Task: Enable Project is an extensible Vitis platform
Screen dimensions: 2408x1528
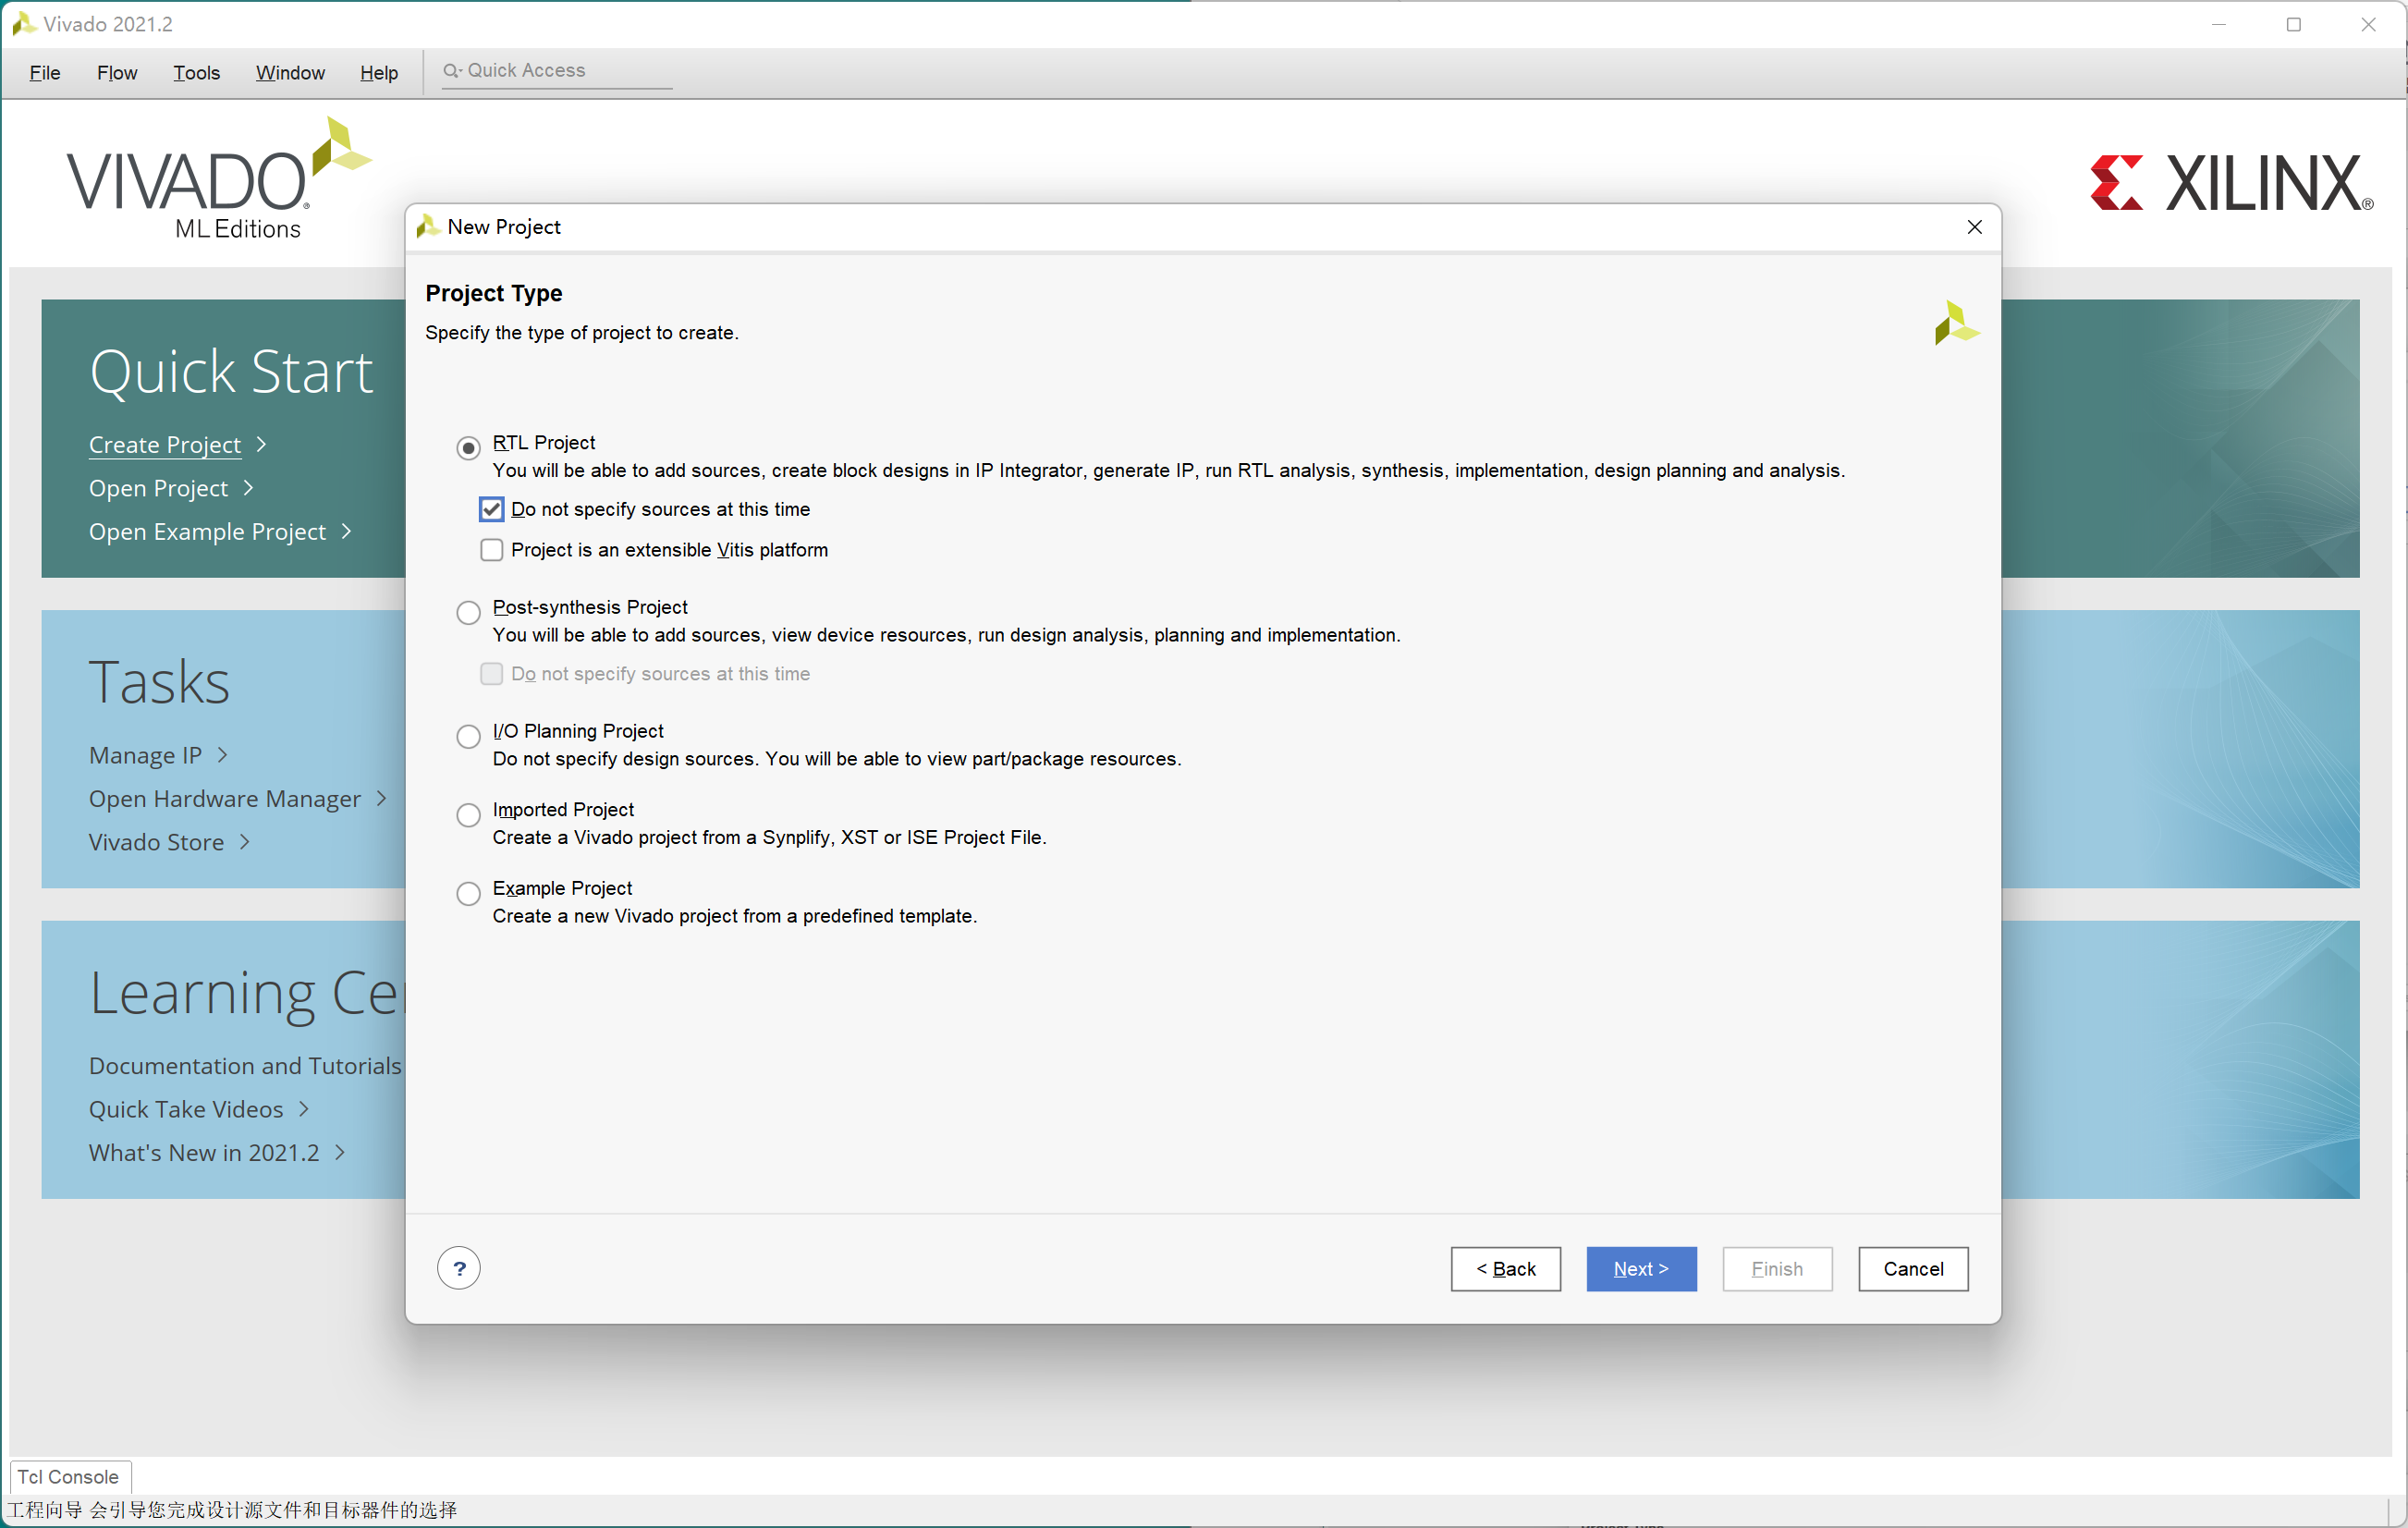Action: (x=494, y=549)
